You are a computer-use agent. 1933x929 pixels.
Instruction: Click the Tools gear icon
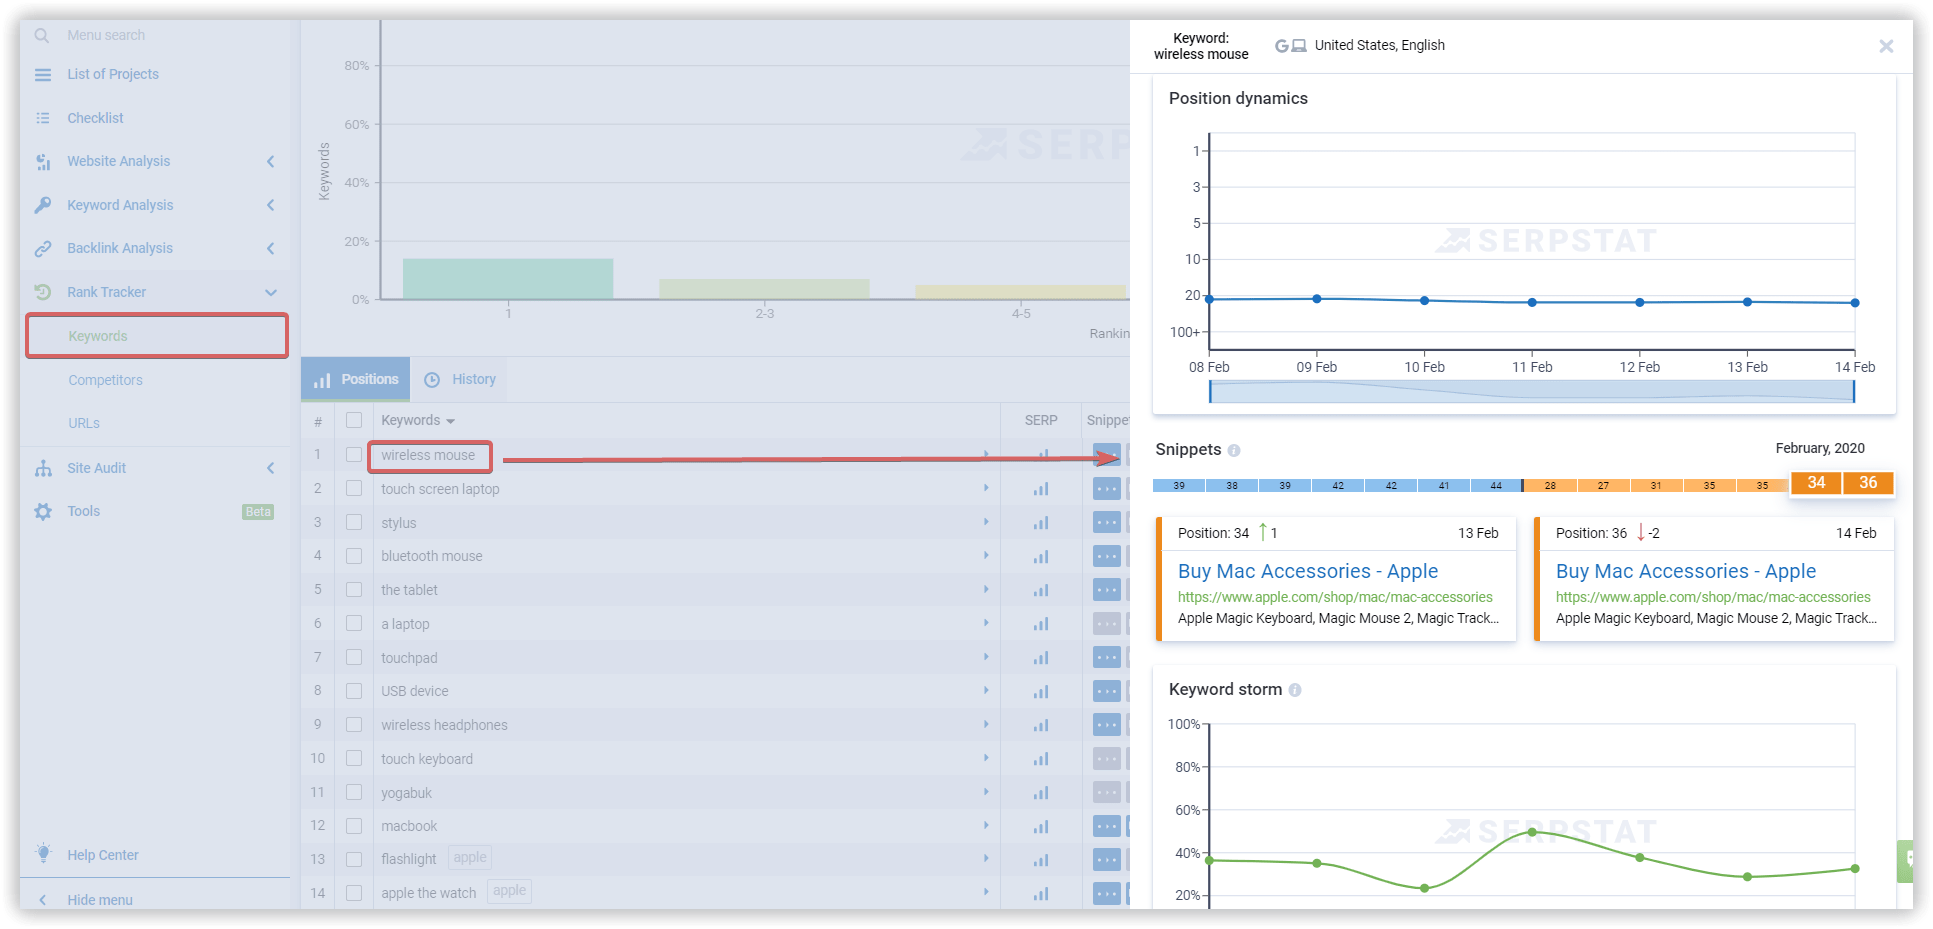[x=43, y=511]
